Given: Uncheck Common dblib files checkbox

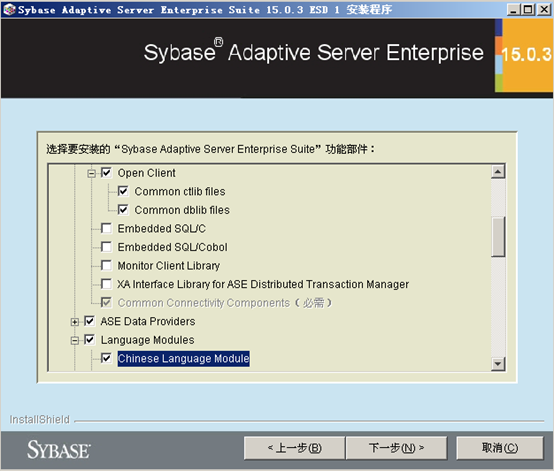Looking at the screenshot, I should coord(123,210).
